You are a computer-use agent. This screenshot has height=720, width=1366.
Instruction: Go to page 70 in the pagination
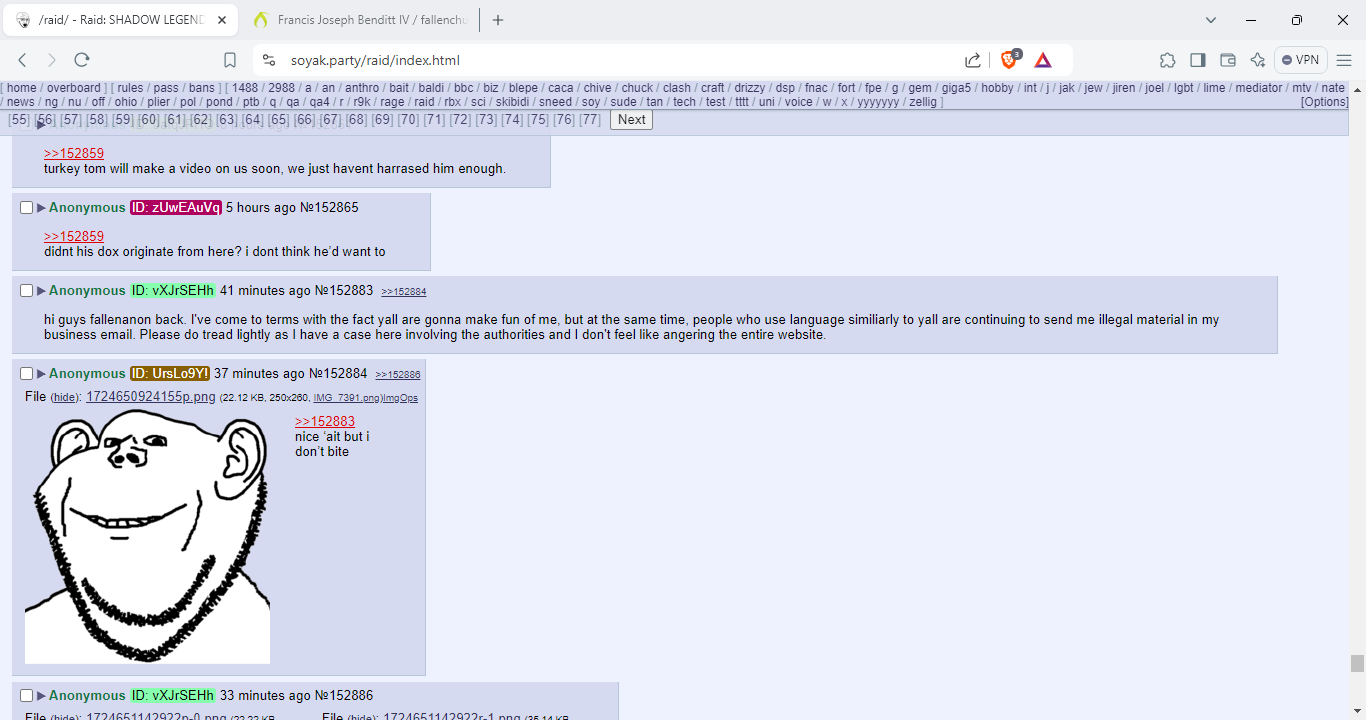click(408, 120)
